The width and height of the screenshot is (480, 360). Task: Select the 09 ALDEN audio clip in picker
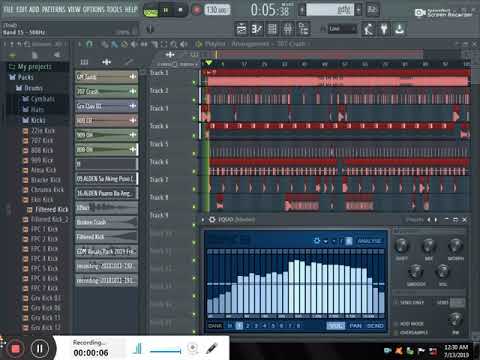106,179
